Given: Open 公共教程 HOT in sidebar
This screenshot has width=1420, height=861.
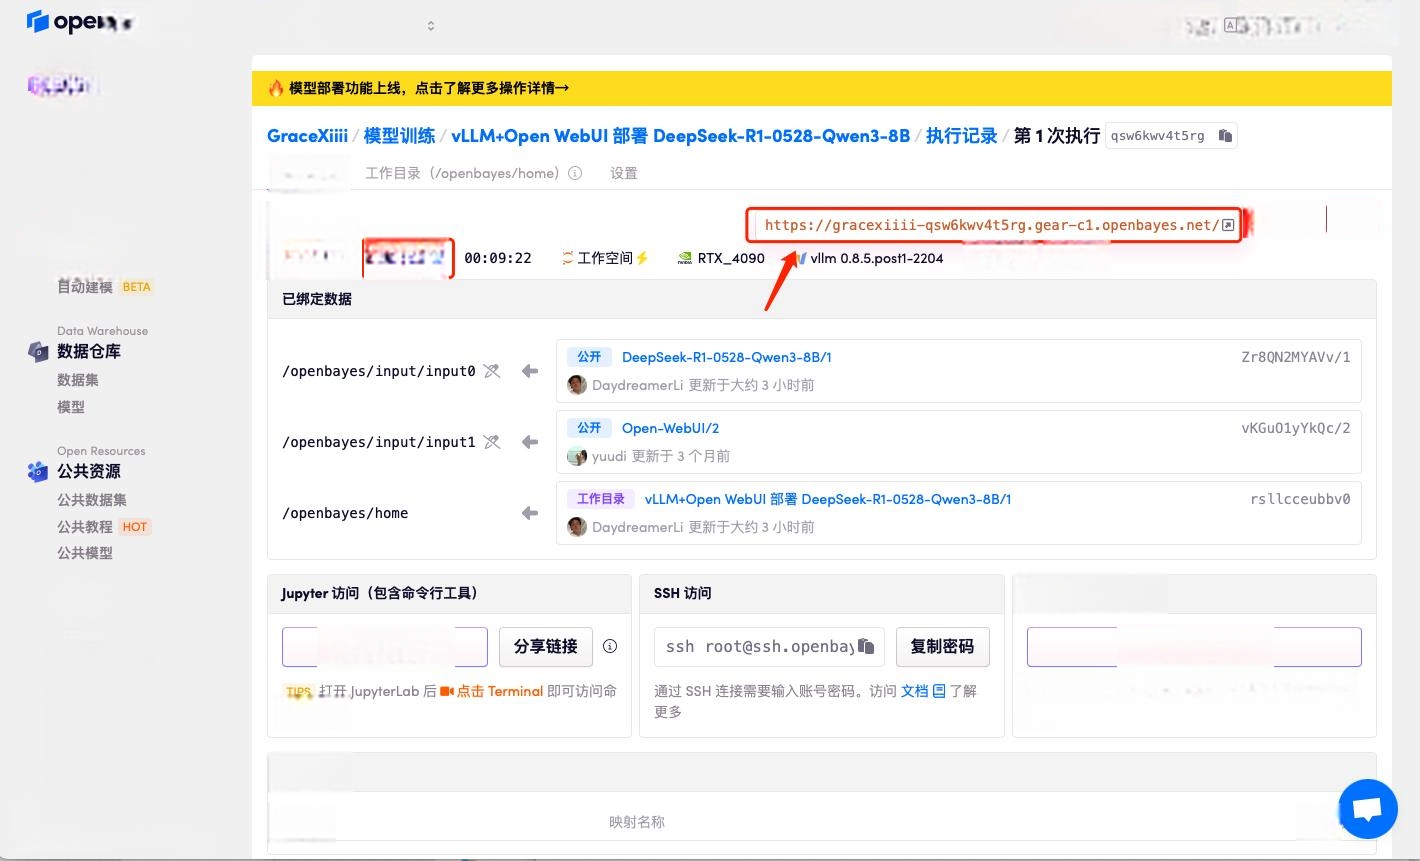Looking at the screenshot, I should click(104, 527).
